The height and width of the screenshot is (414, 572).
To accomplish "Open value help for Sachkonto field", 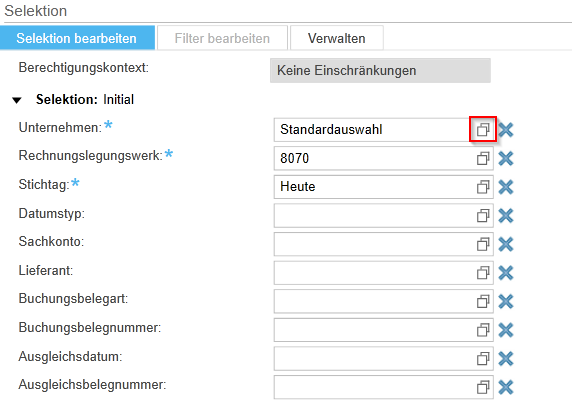I will pyautogui.click(x=483, y=244).
